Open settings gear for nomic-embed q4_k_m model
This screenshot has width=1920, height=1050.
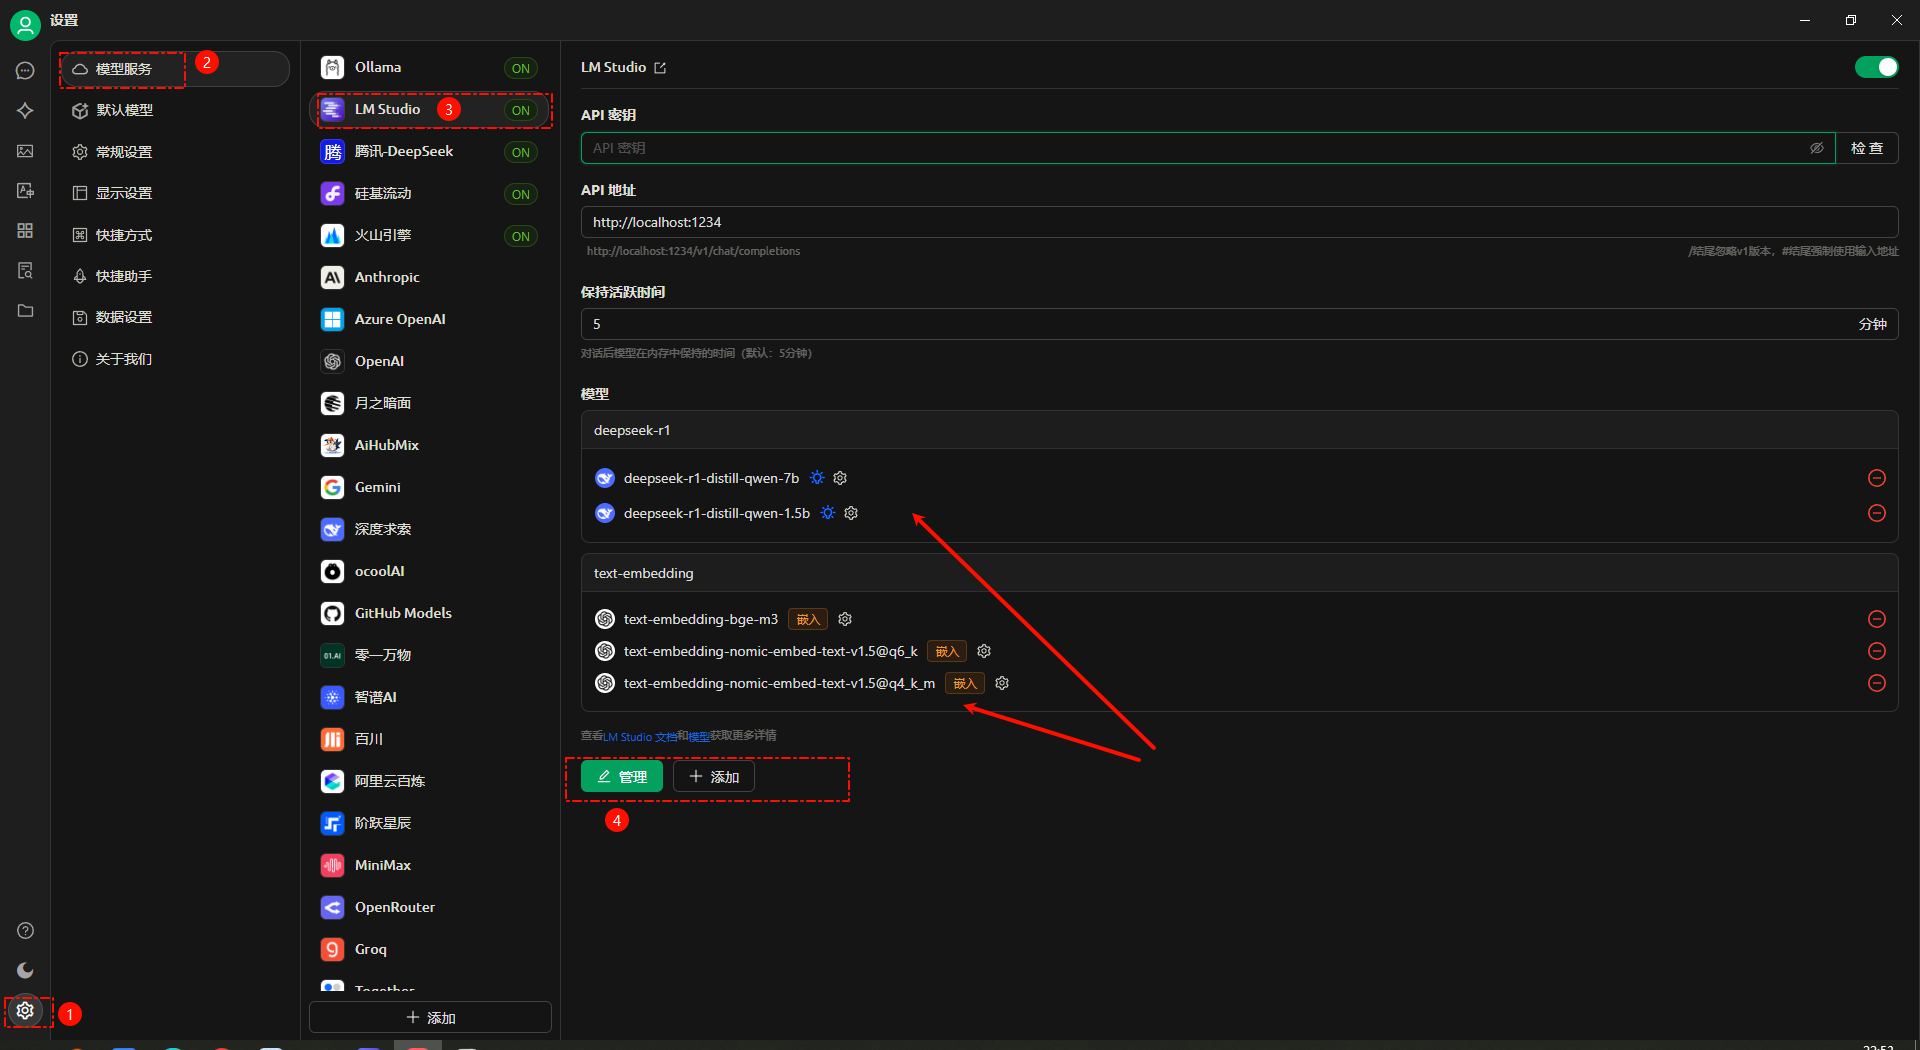pos(1002,683)
